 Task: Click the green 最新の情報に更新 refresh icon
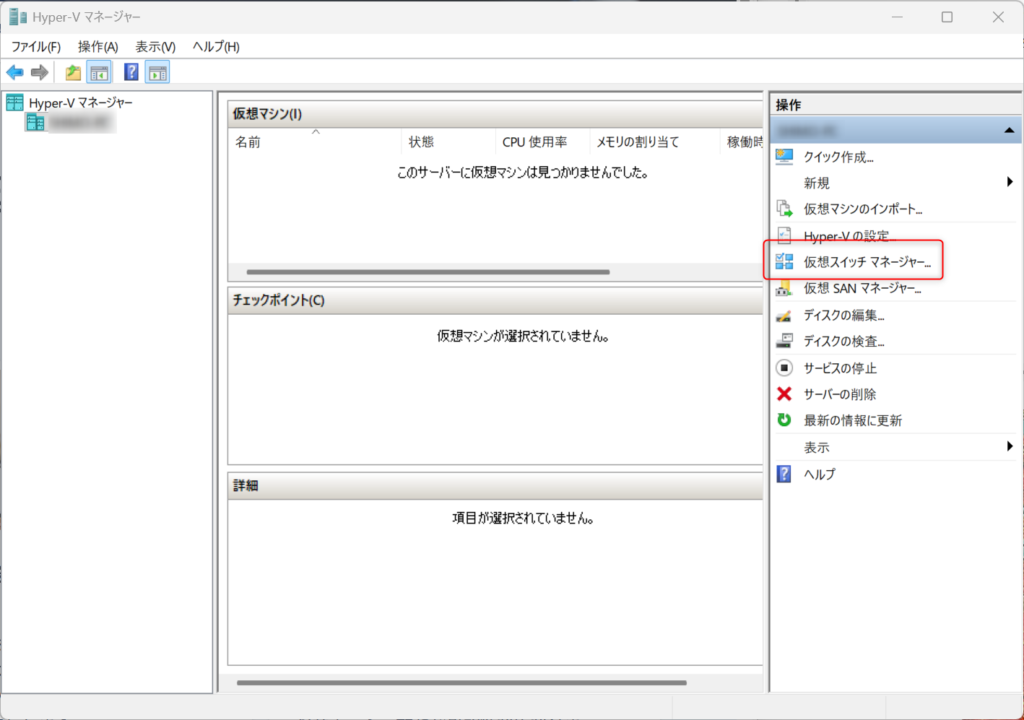click(x=784, y=420)
